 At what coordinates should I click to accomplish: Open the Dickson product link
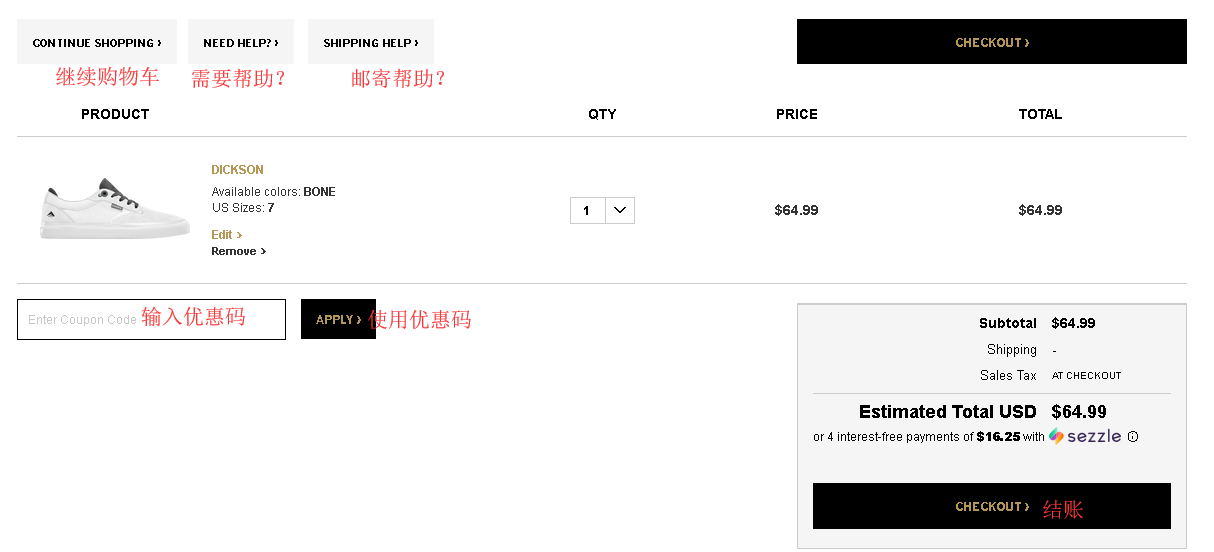click(238, 170)
